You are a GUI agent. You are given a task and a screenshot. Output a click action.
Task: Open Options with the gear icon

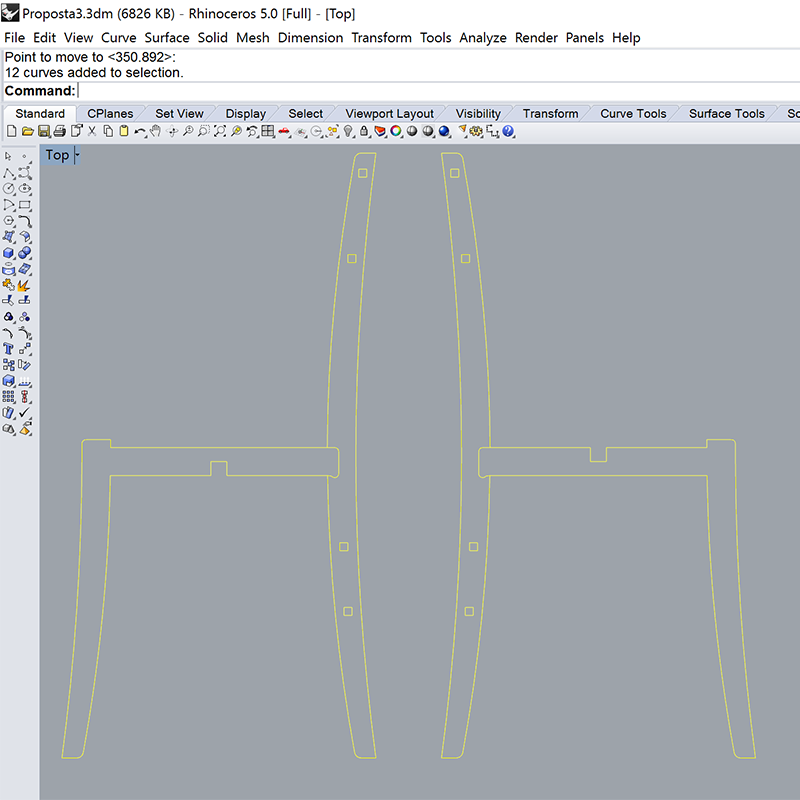477,131
